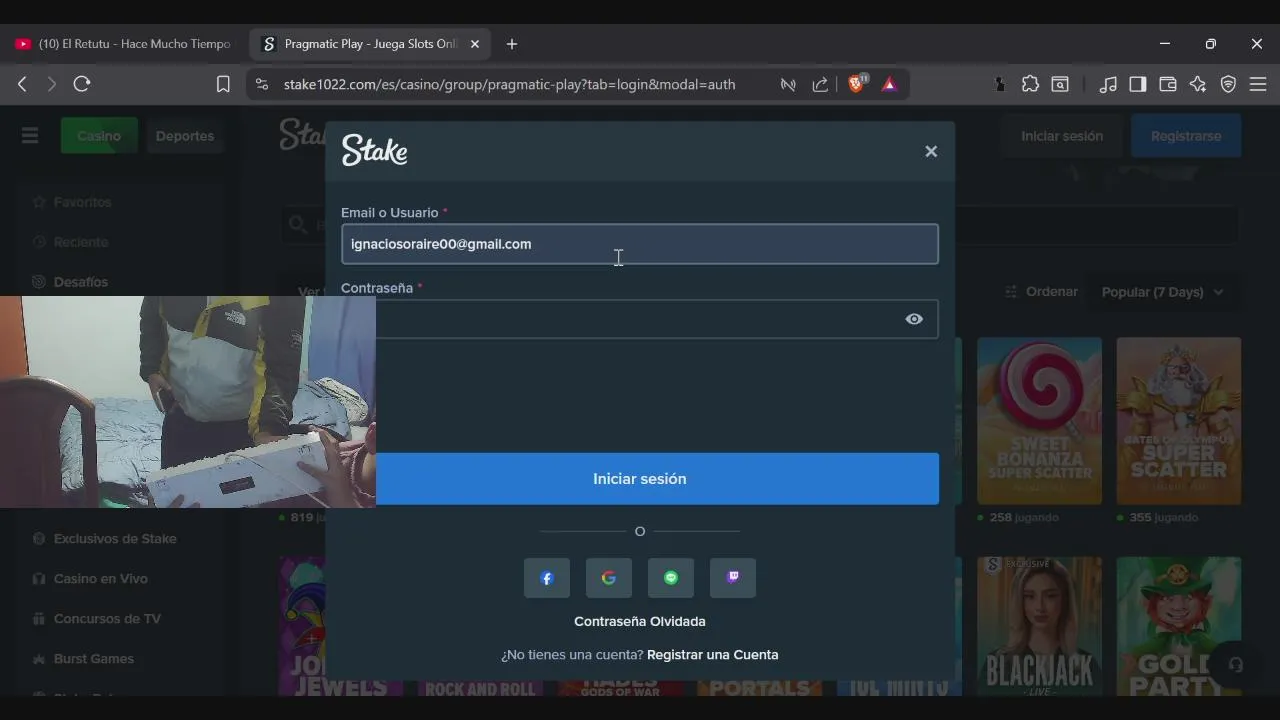
Task: Open the browser main menu hamburger
Action: click(1258, 84)
